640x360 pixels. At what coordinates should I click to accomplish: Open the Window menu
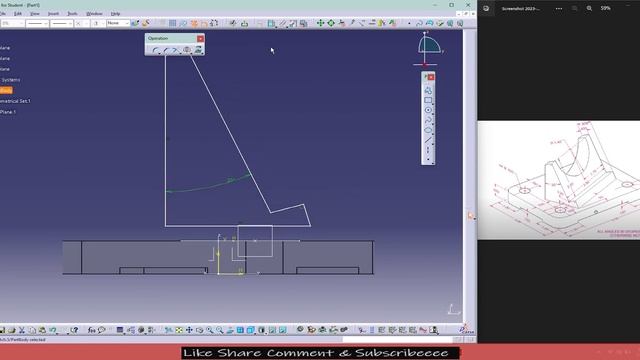tap(94, 13)
